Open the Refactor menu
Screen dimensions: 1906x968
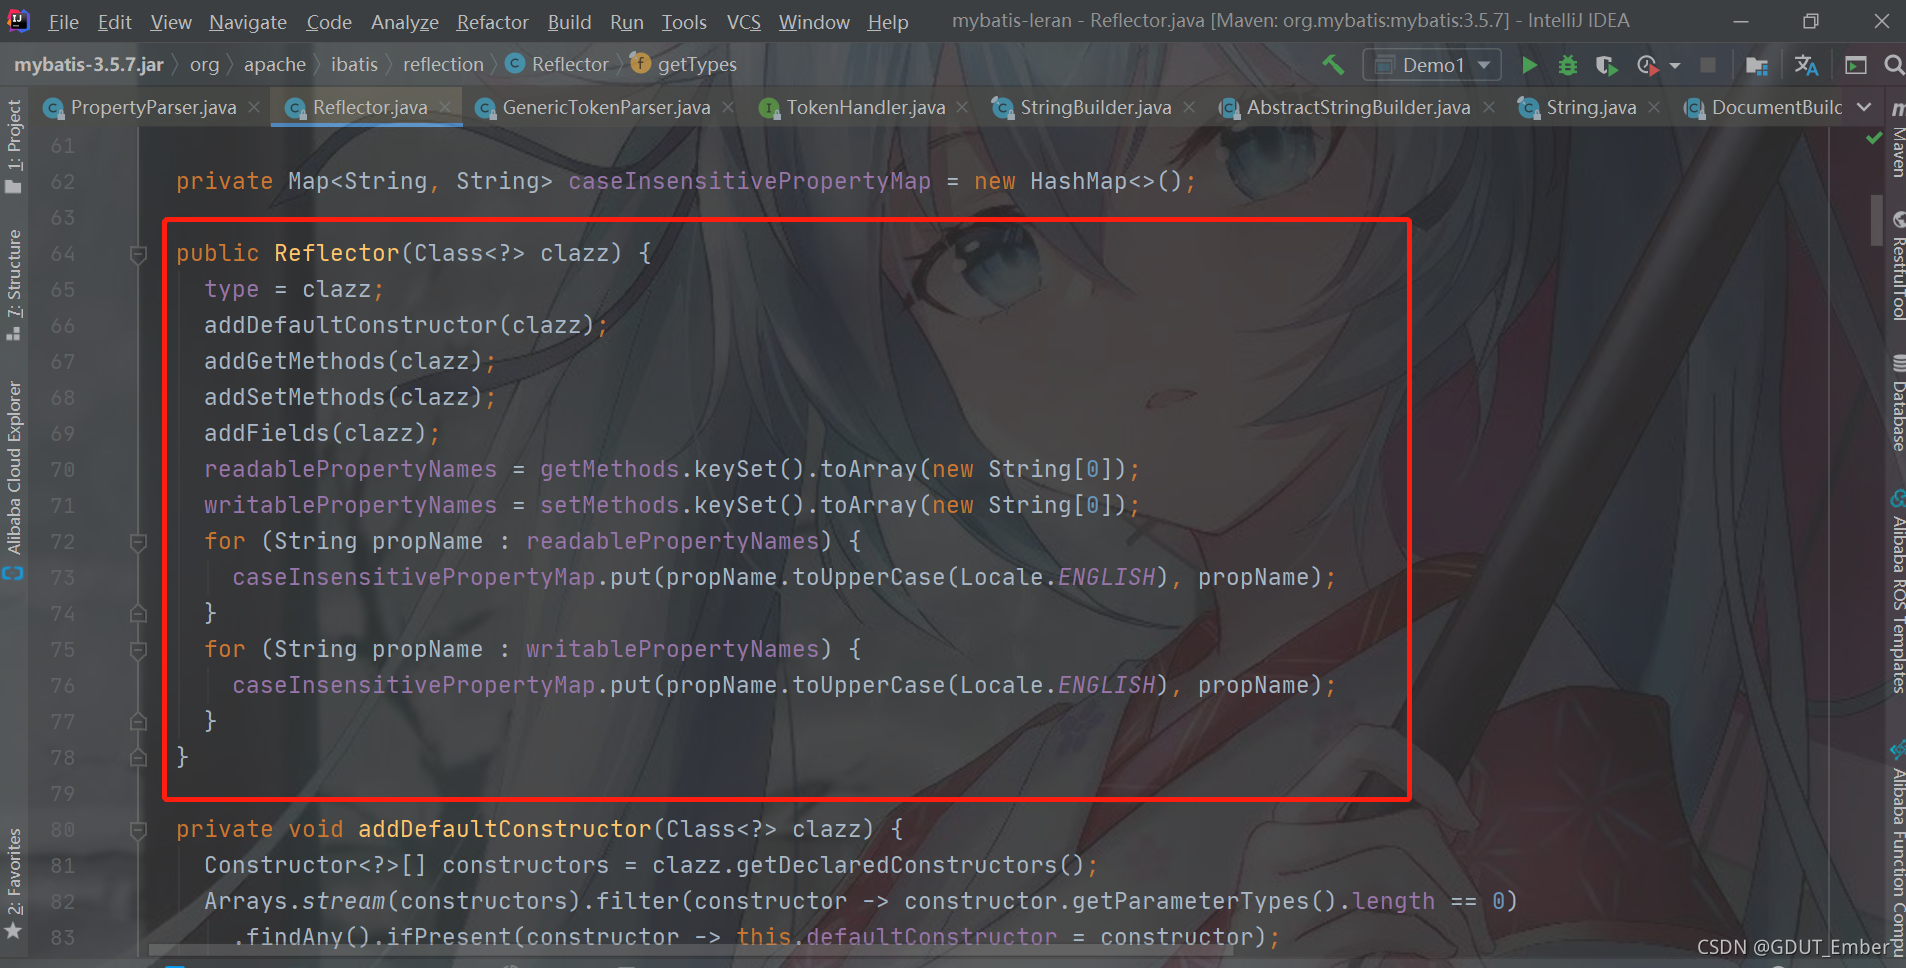[x=492, y=22]
